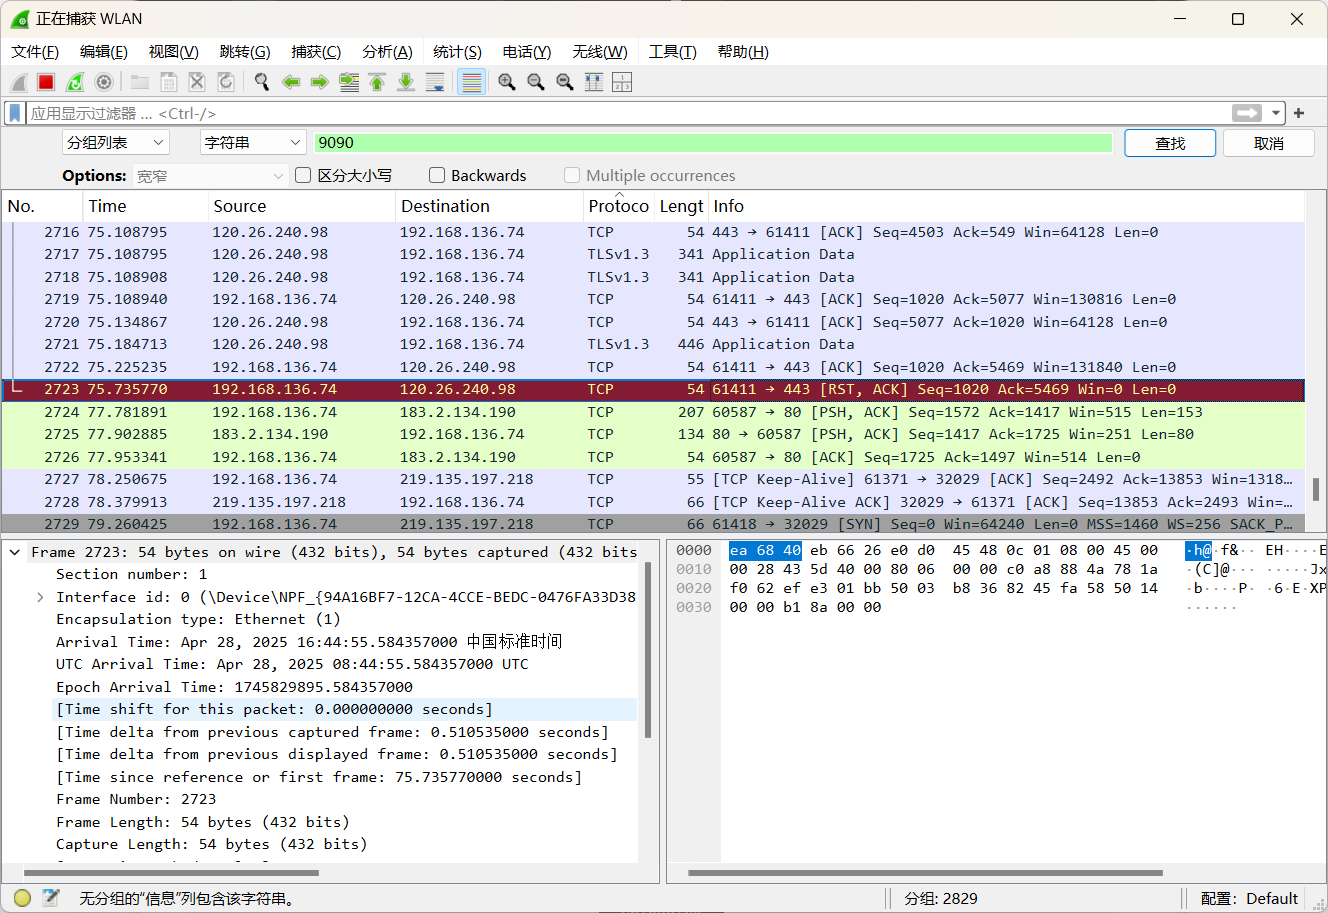Open capture file properties icon in status bar
Image resolution: width=1328 pixels, height=913 pixels.
tap(51, 898)
